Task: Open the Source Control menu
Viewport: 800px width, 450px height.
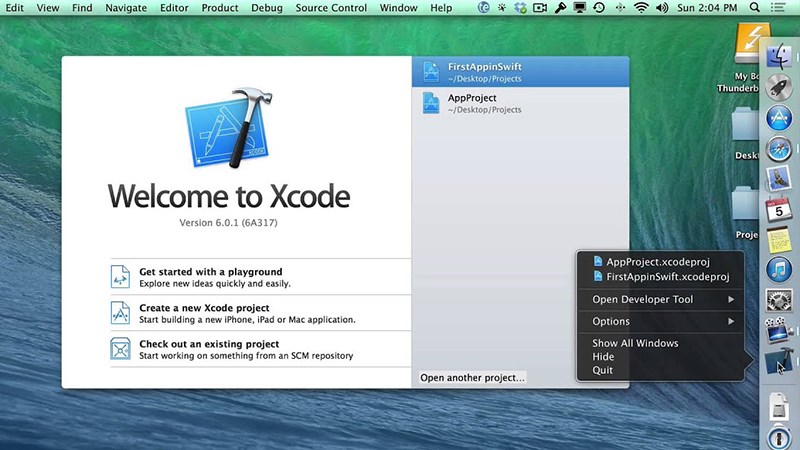Action: point(331,8)
